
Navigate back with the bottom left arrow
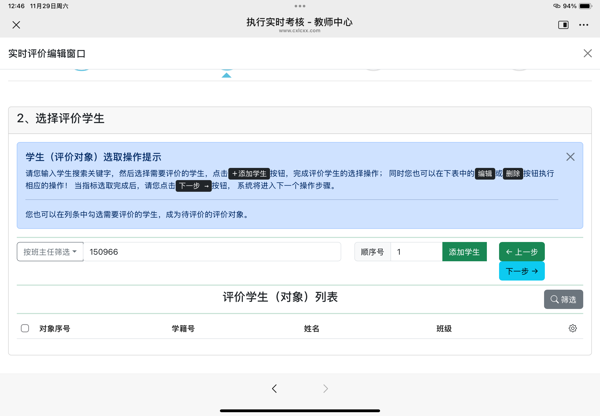[274, 389]
